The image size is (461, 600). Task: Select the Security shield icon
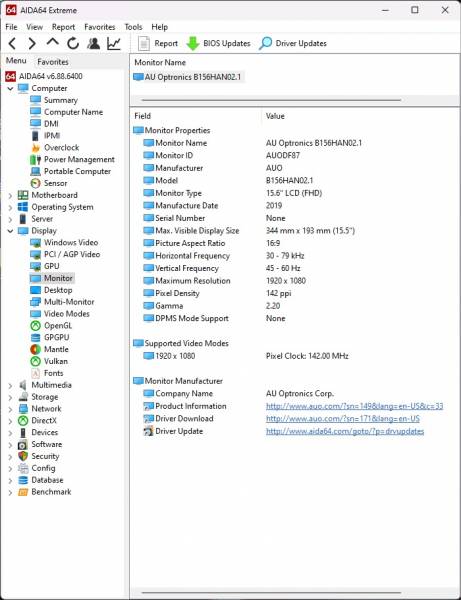pyautogui.click(x=23, y=457)
